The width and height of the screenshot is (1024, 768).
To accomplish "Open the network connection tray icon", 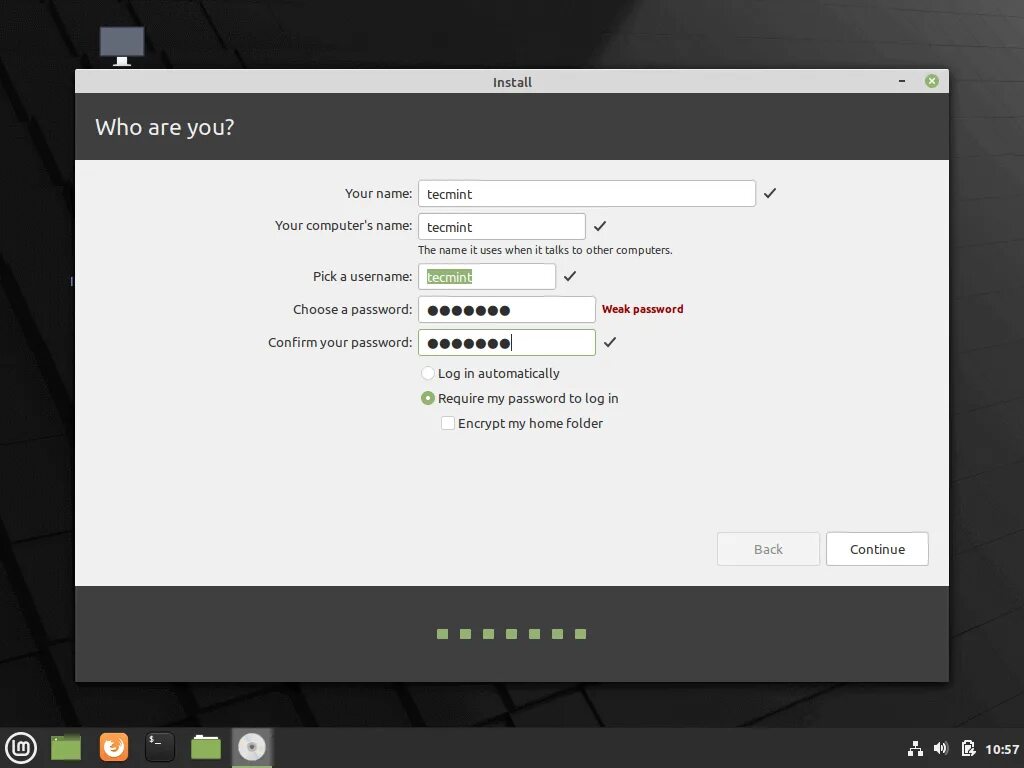I will click(x=916, y=748).
